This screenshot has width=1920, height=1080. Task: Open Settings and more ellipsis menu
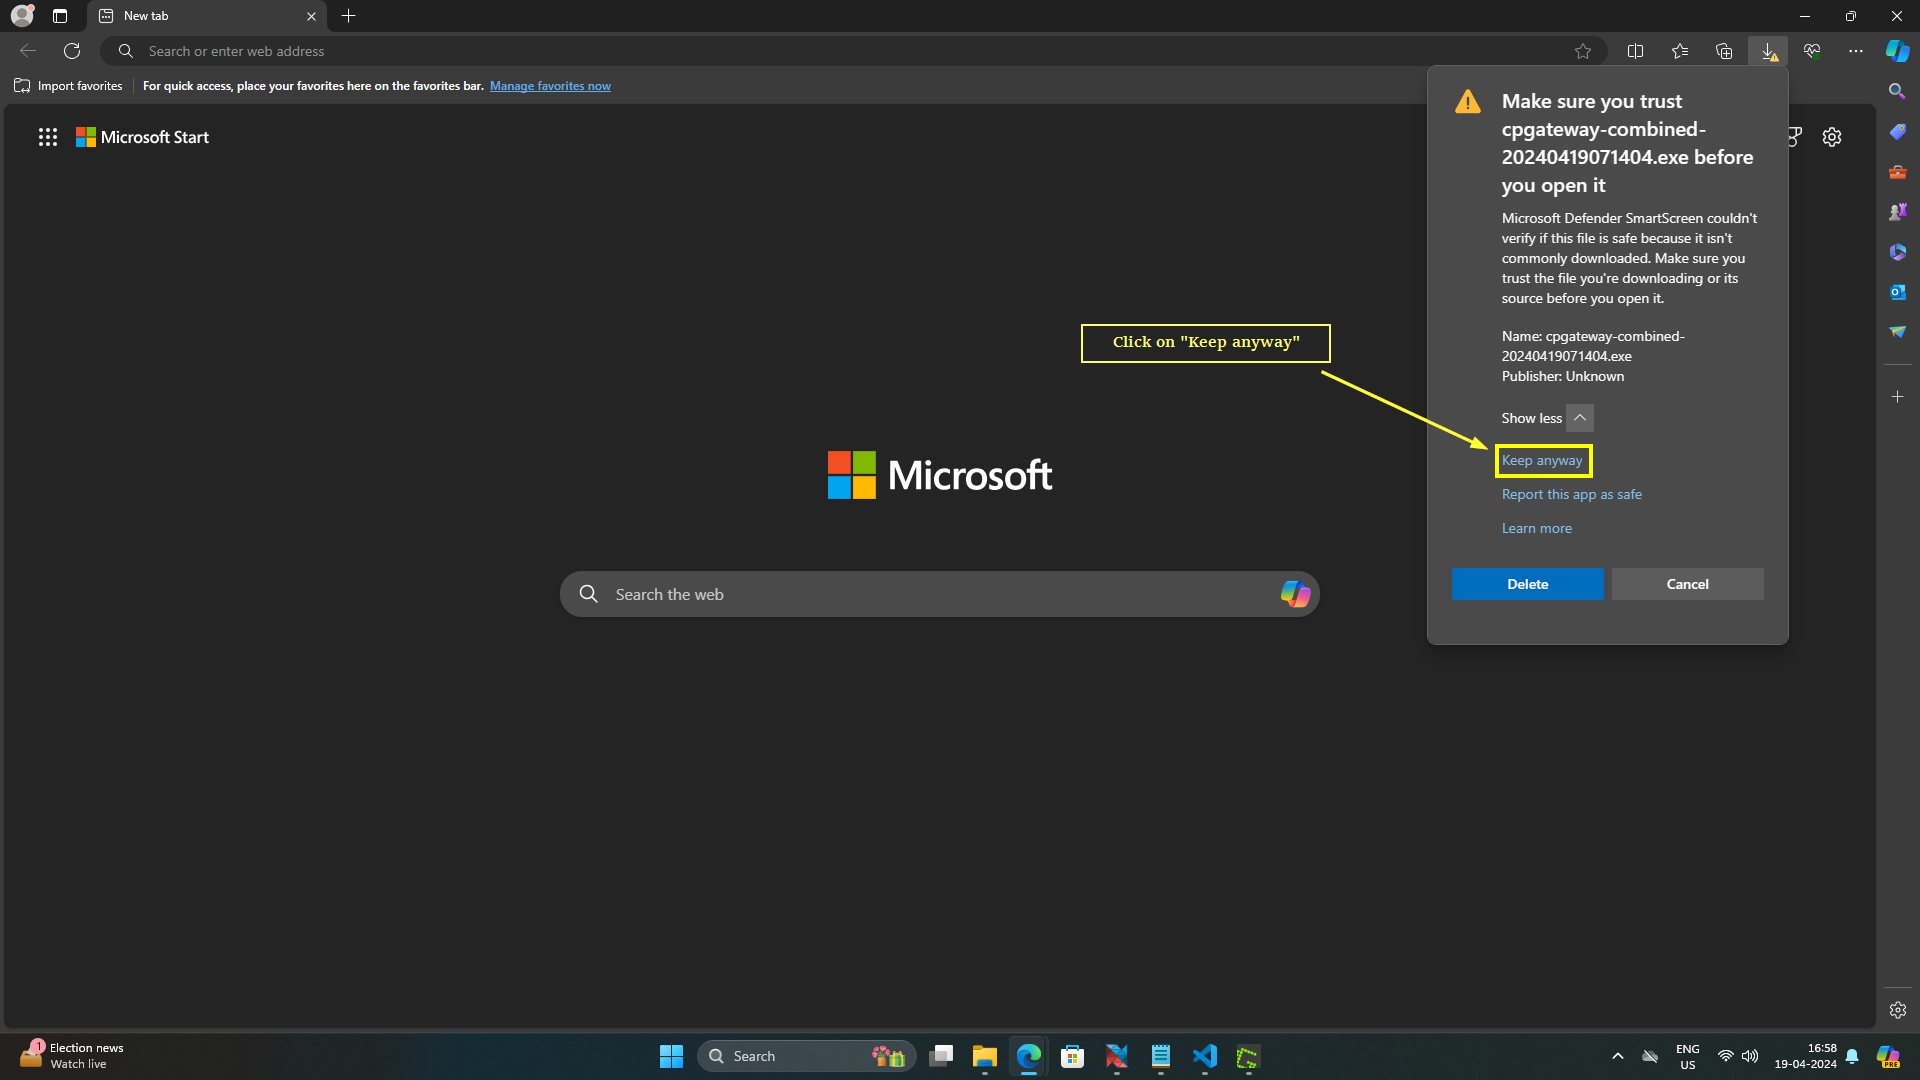coord(1856,51)
